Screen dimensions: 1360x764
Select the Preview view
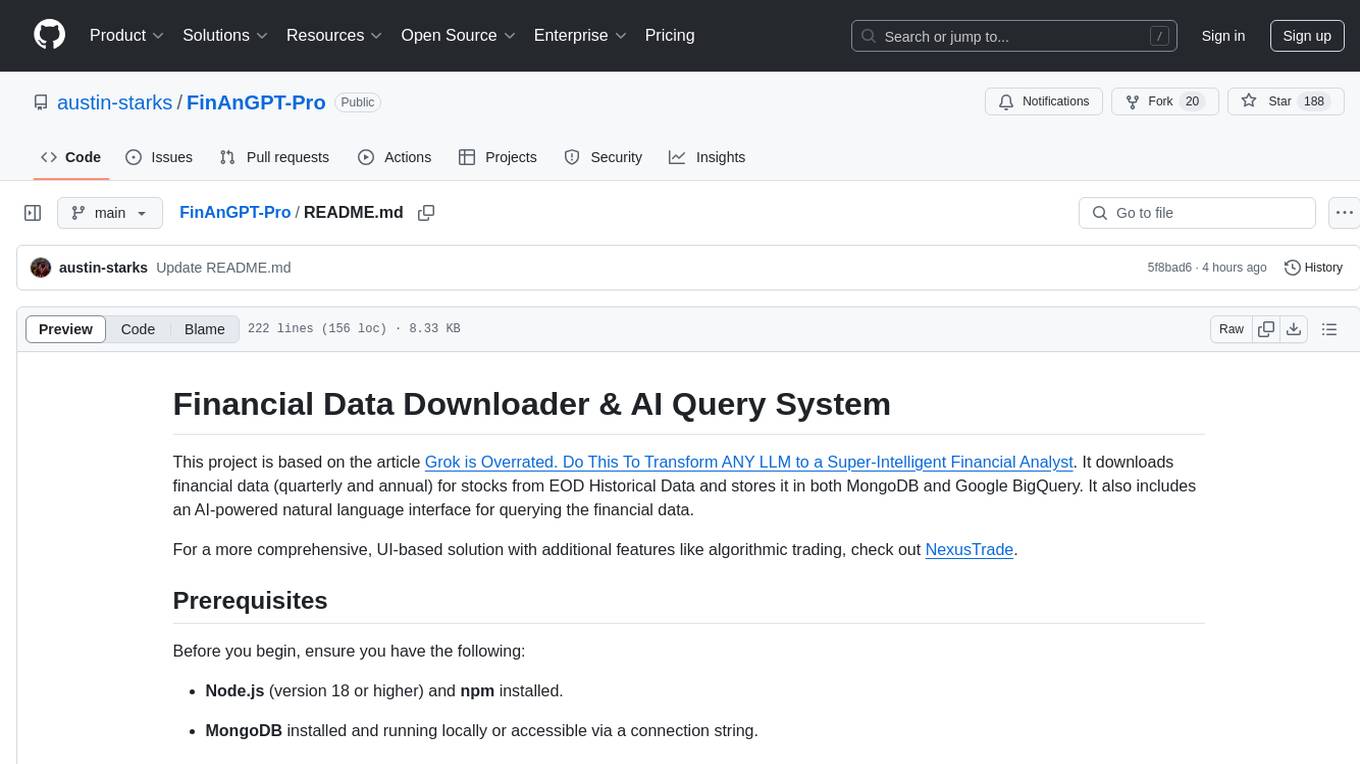pyautogui.click(x=66, y=329)
